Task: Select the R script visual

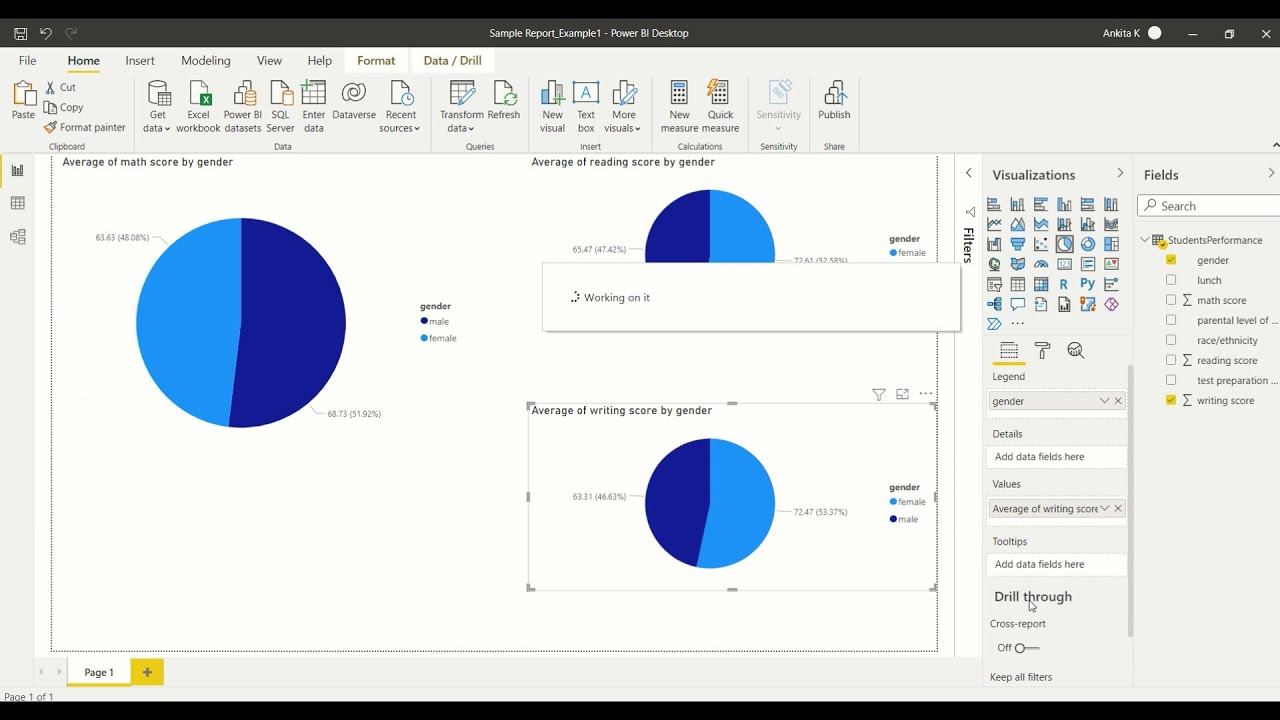Action: tap(1064, 284)
